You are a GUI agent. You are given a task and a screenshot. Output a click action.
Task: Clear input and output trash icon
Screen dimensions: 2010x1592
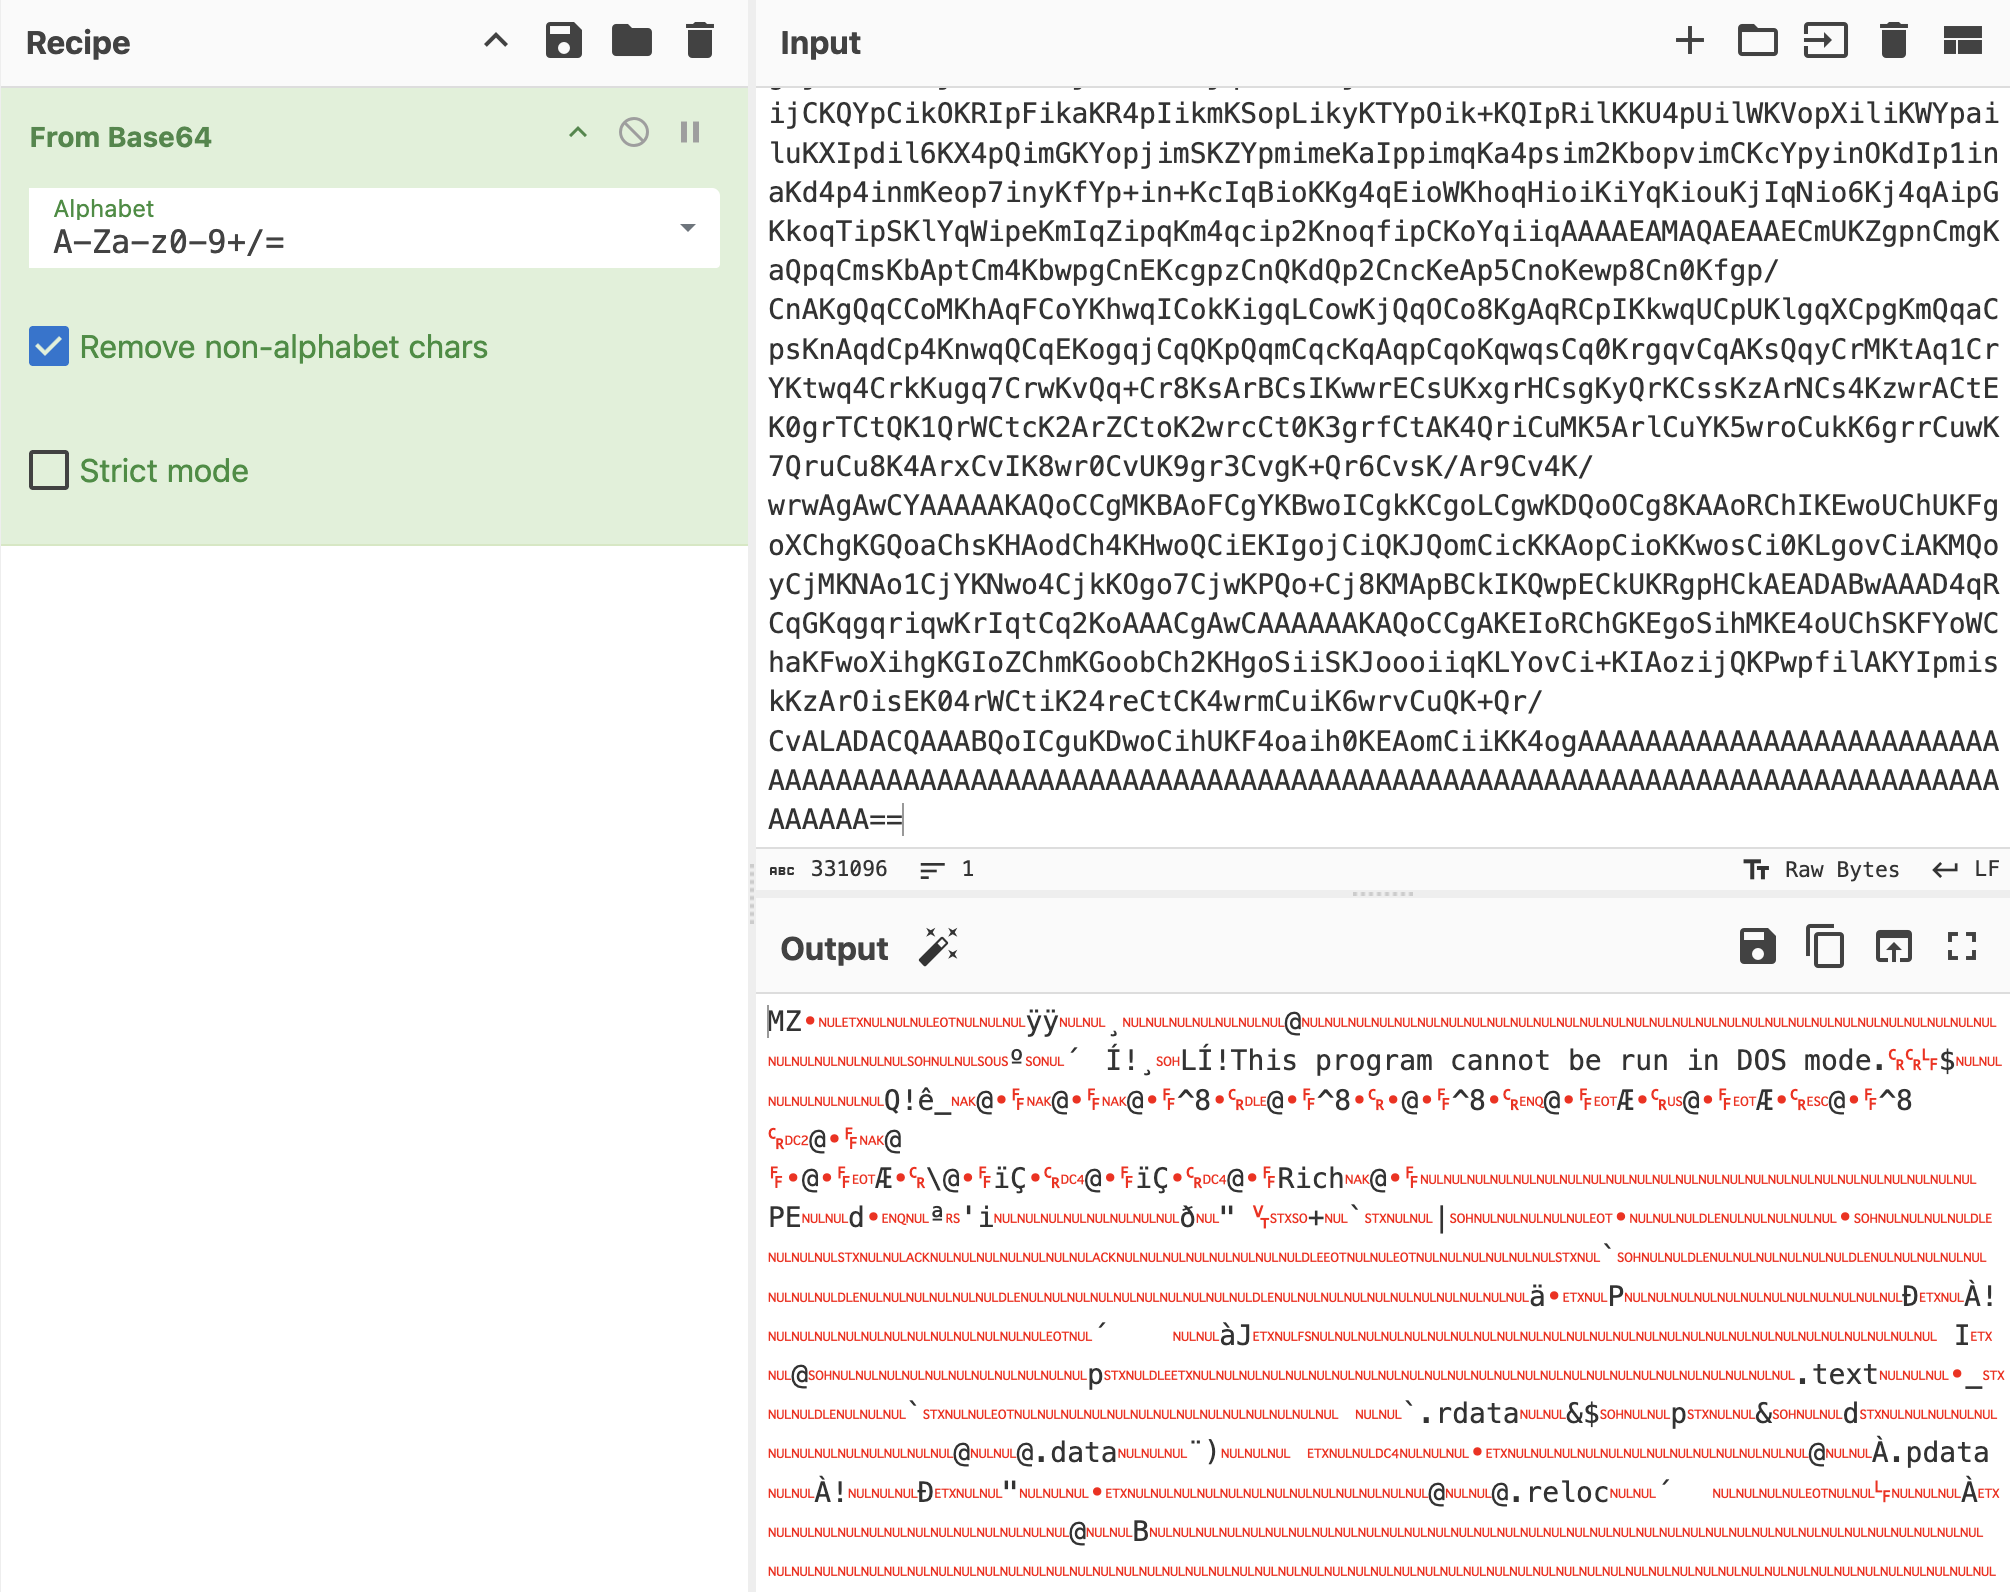pos(1893,41)
